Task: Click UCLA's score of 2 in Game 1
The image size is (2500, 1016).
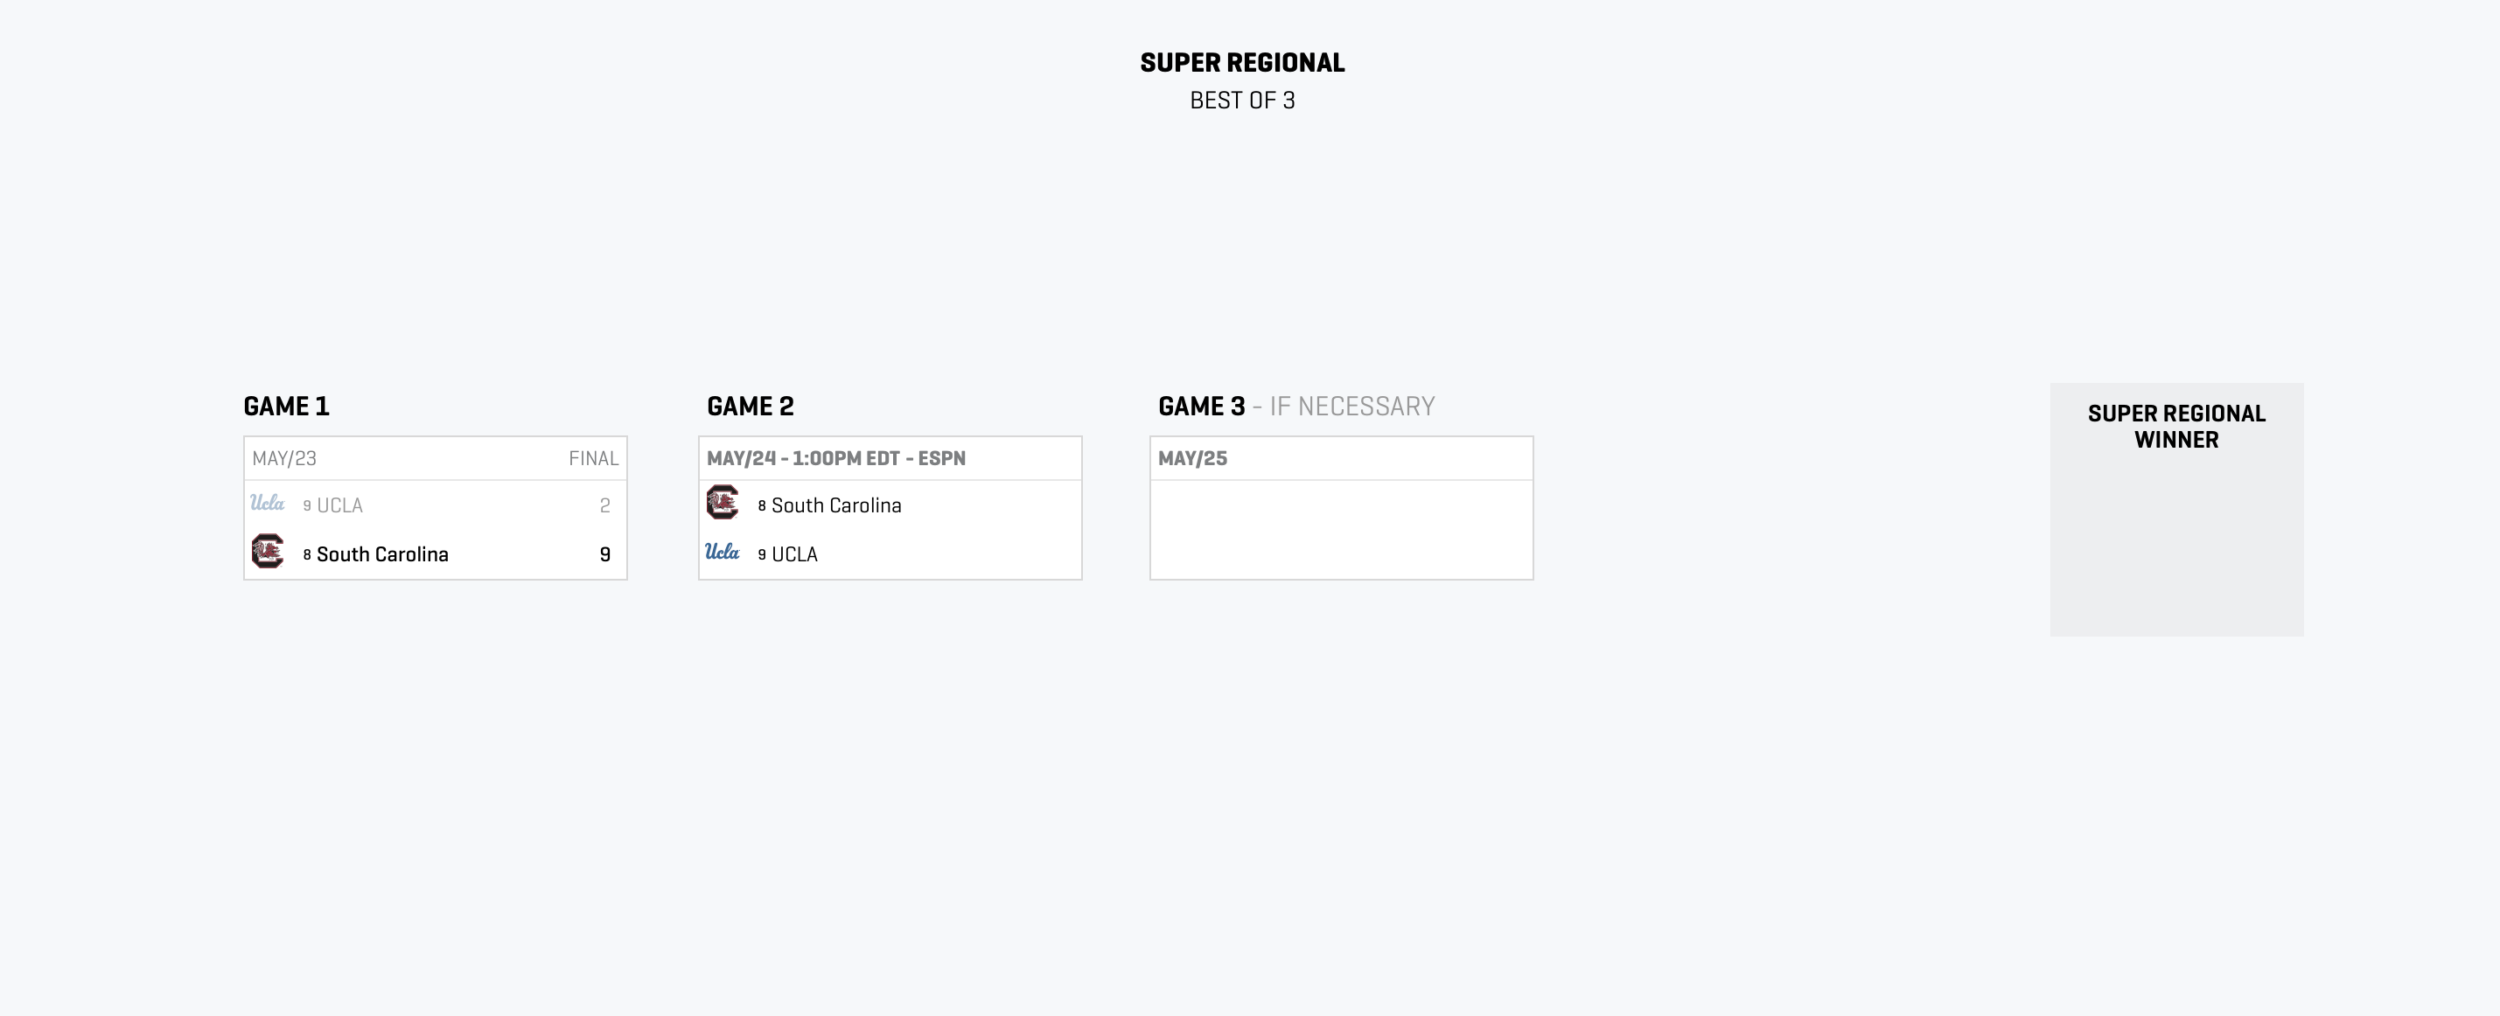Action: pos(605,506)
